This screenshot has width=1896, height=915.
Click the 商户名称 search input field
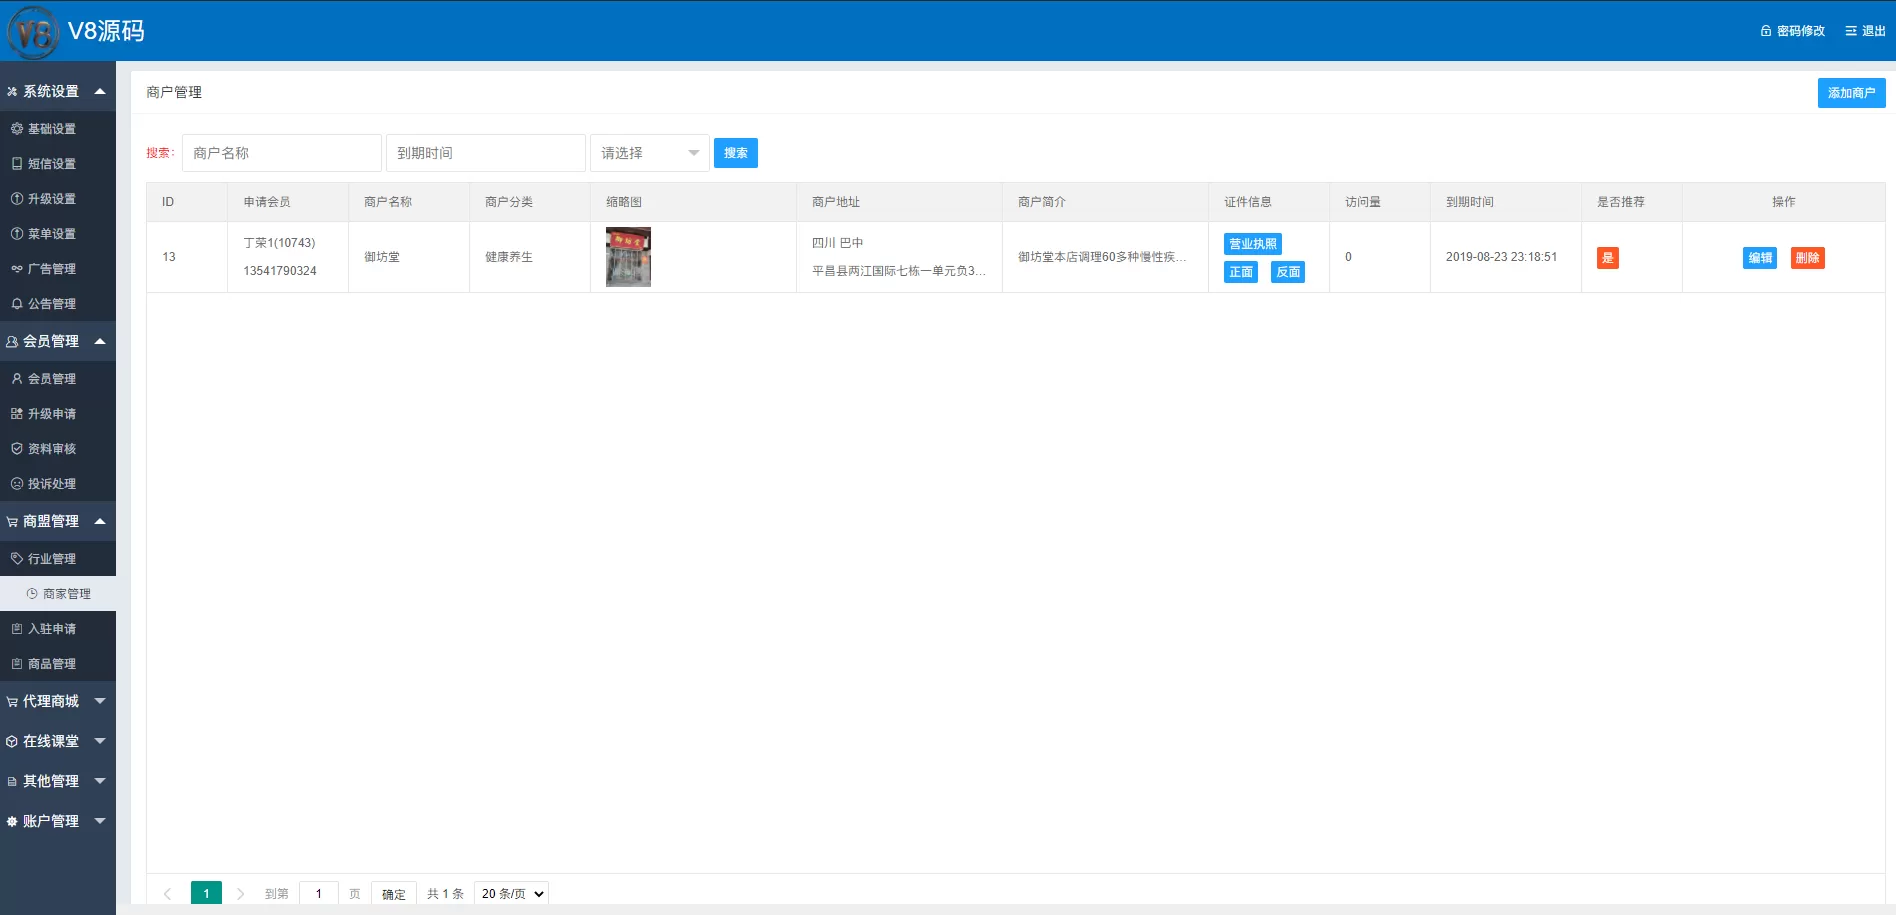pos(281,153)
